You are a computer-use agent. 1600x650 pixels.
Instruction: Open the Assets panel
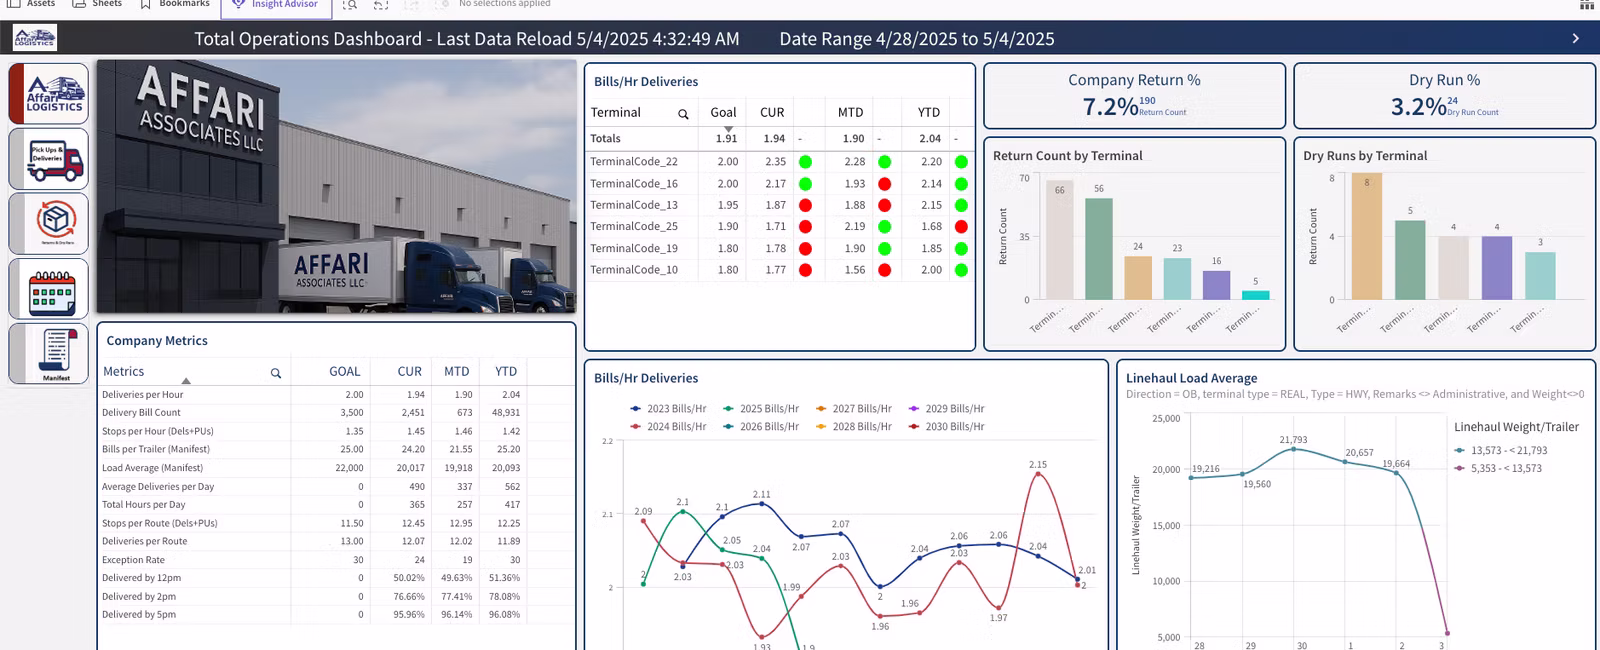tap(32, 4)
